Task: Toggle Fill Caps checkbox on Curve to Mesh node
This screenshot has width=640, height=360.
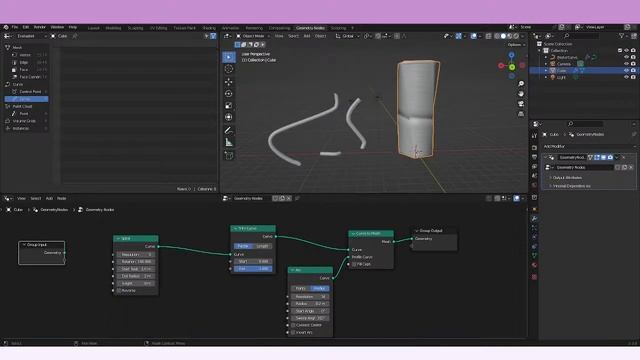Action: pyautogui.click(x=354, y=264)
